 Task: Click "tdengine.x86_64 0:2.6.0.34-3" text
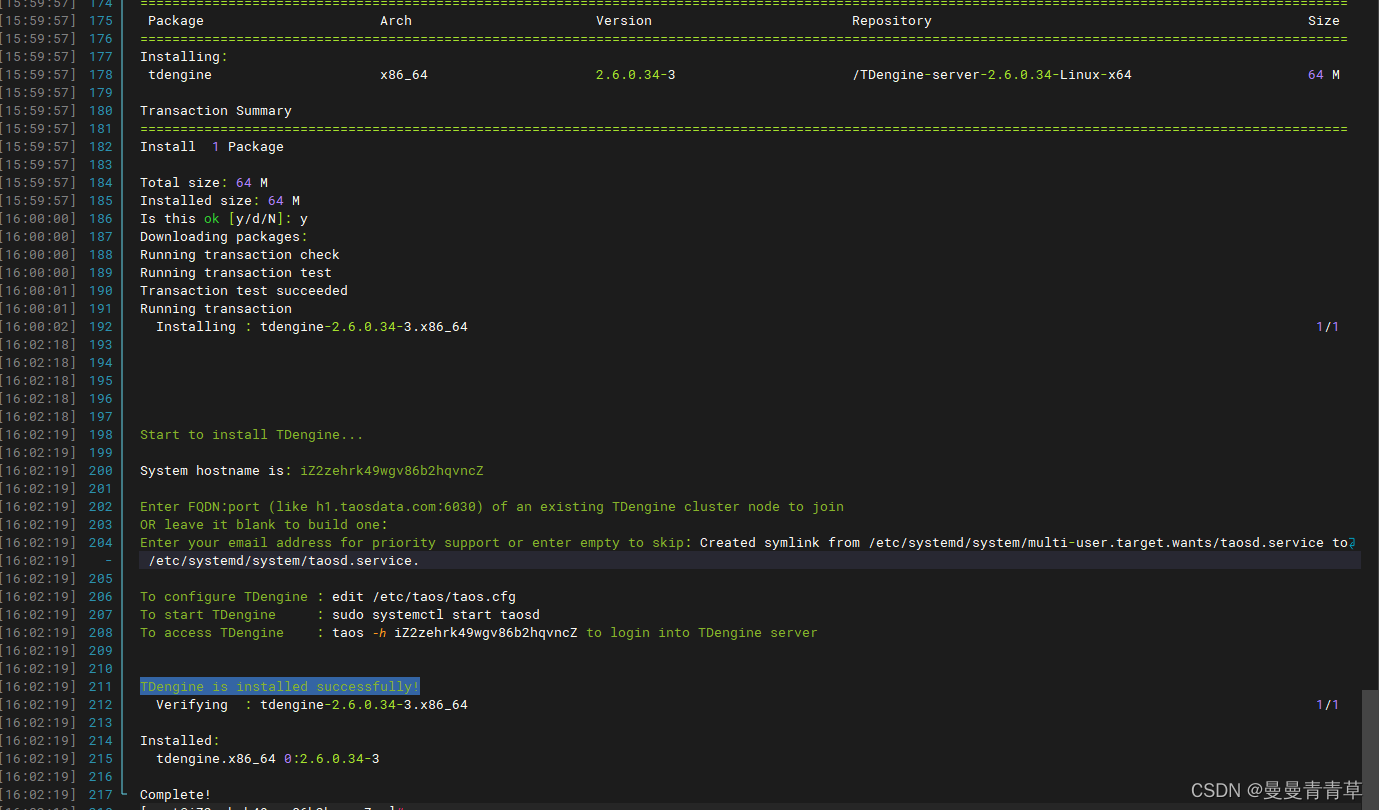[x=268, y=759]
